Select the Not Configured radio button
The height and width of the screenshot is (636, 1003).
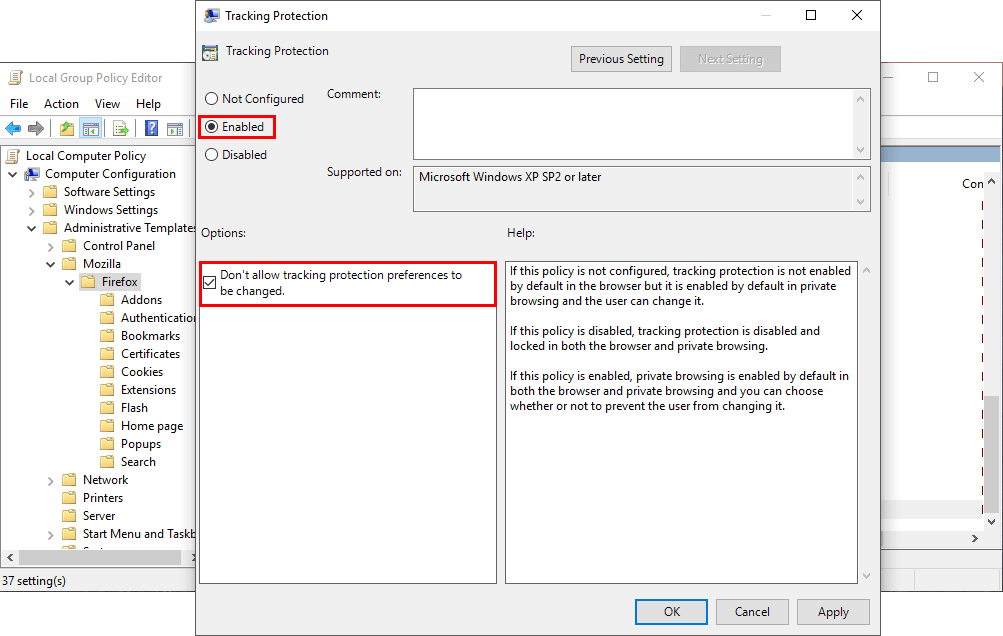tap(211, 99)
